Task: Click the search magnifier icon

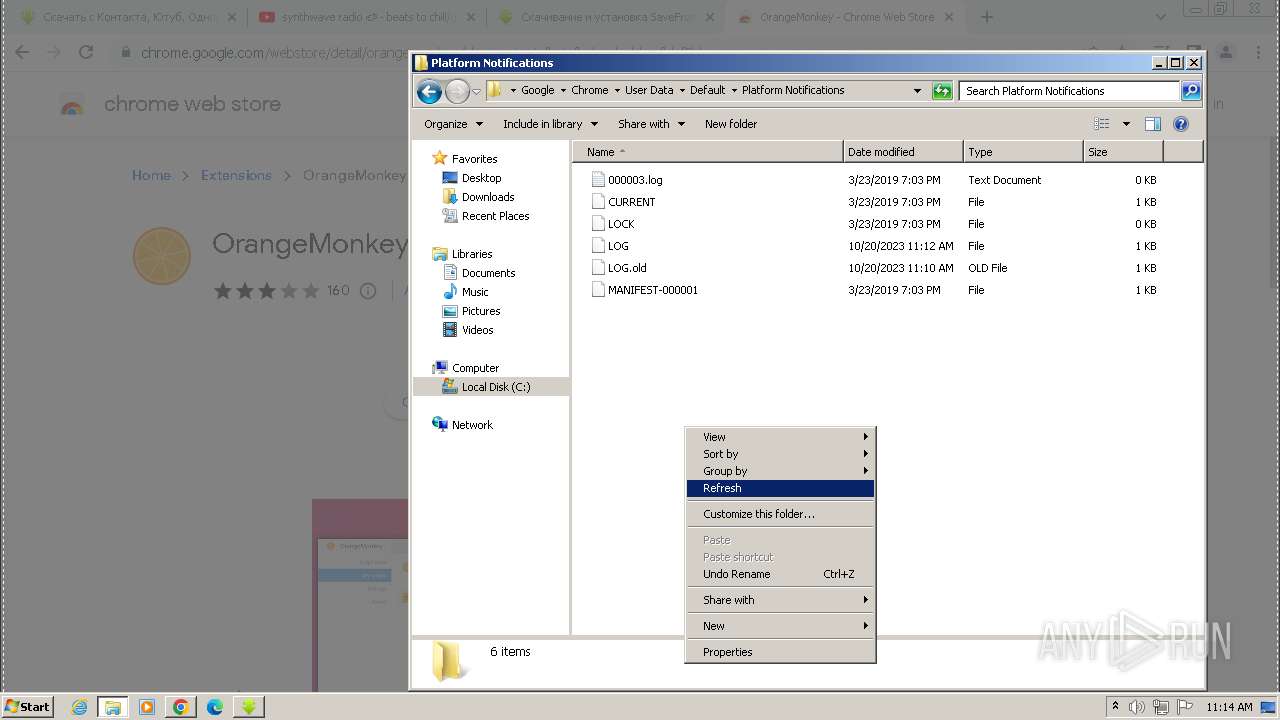Action: 1190,91
